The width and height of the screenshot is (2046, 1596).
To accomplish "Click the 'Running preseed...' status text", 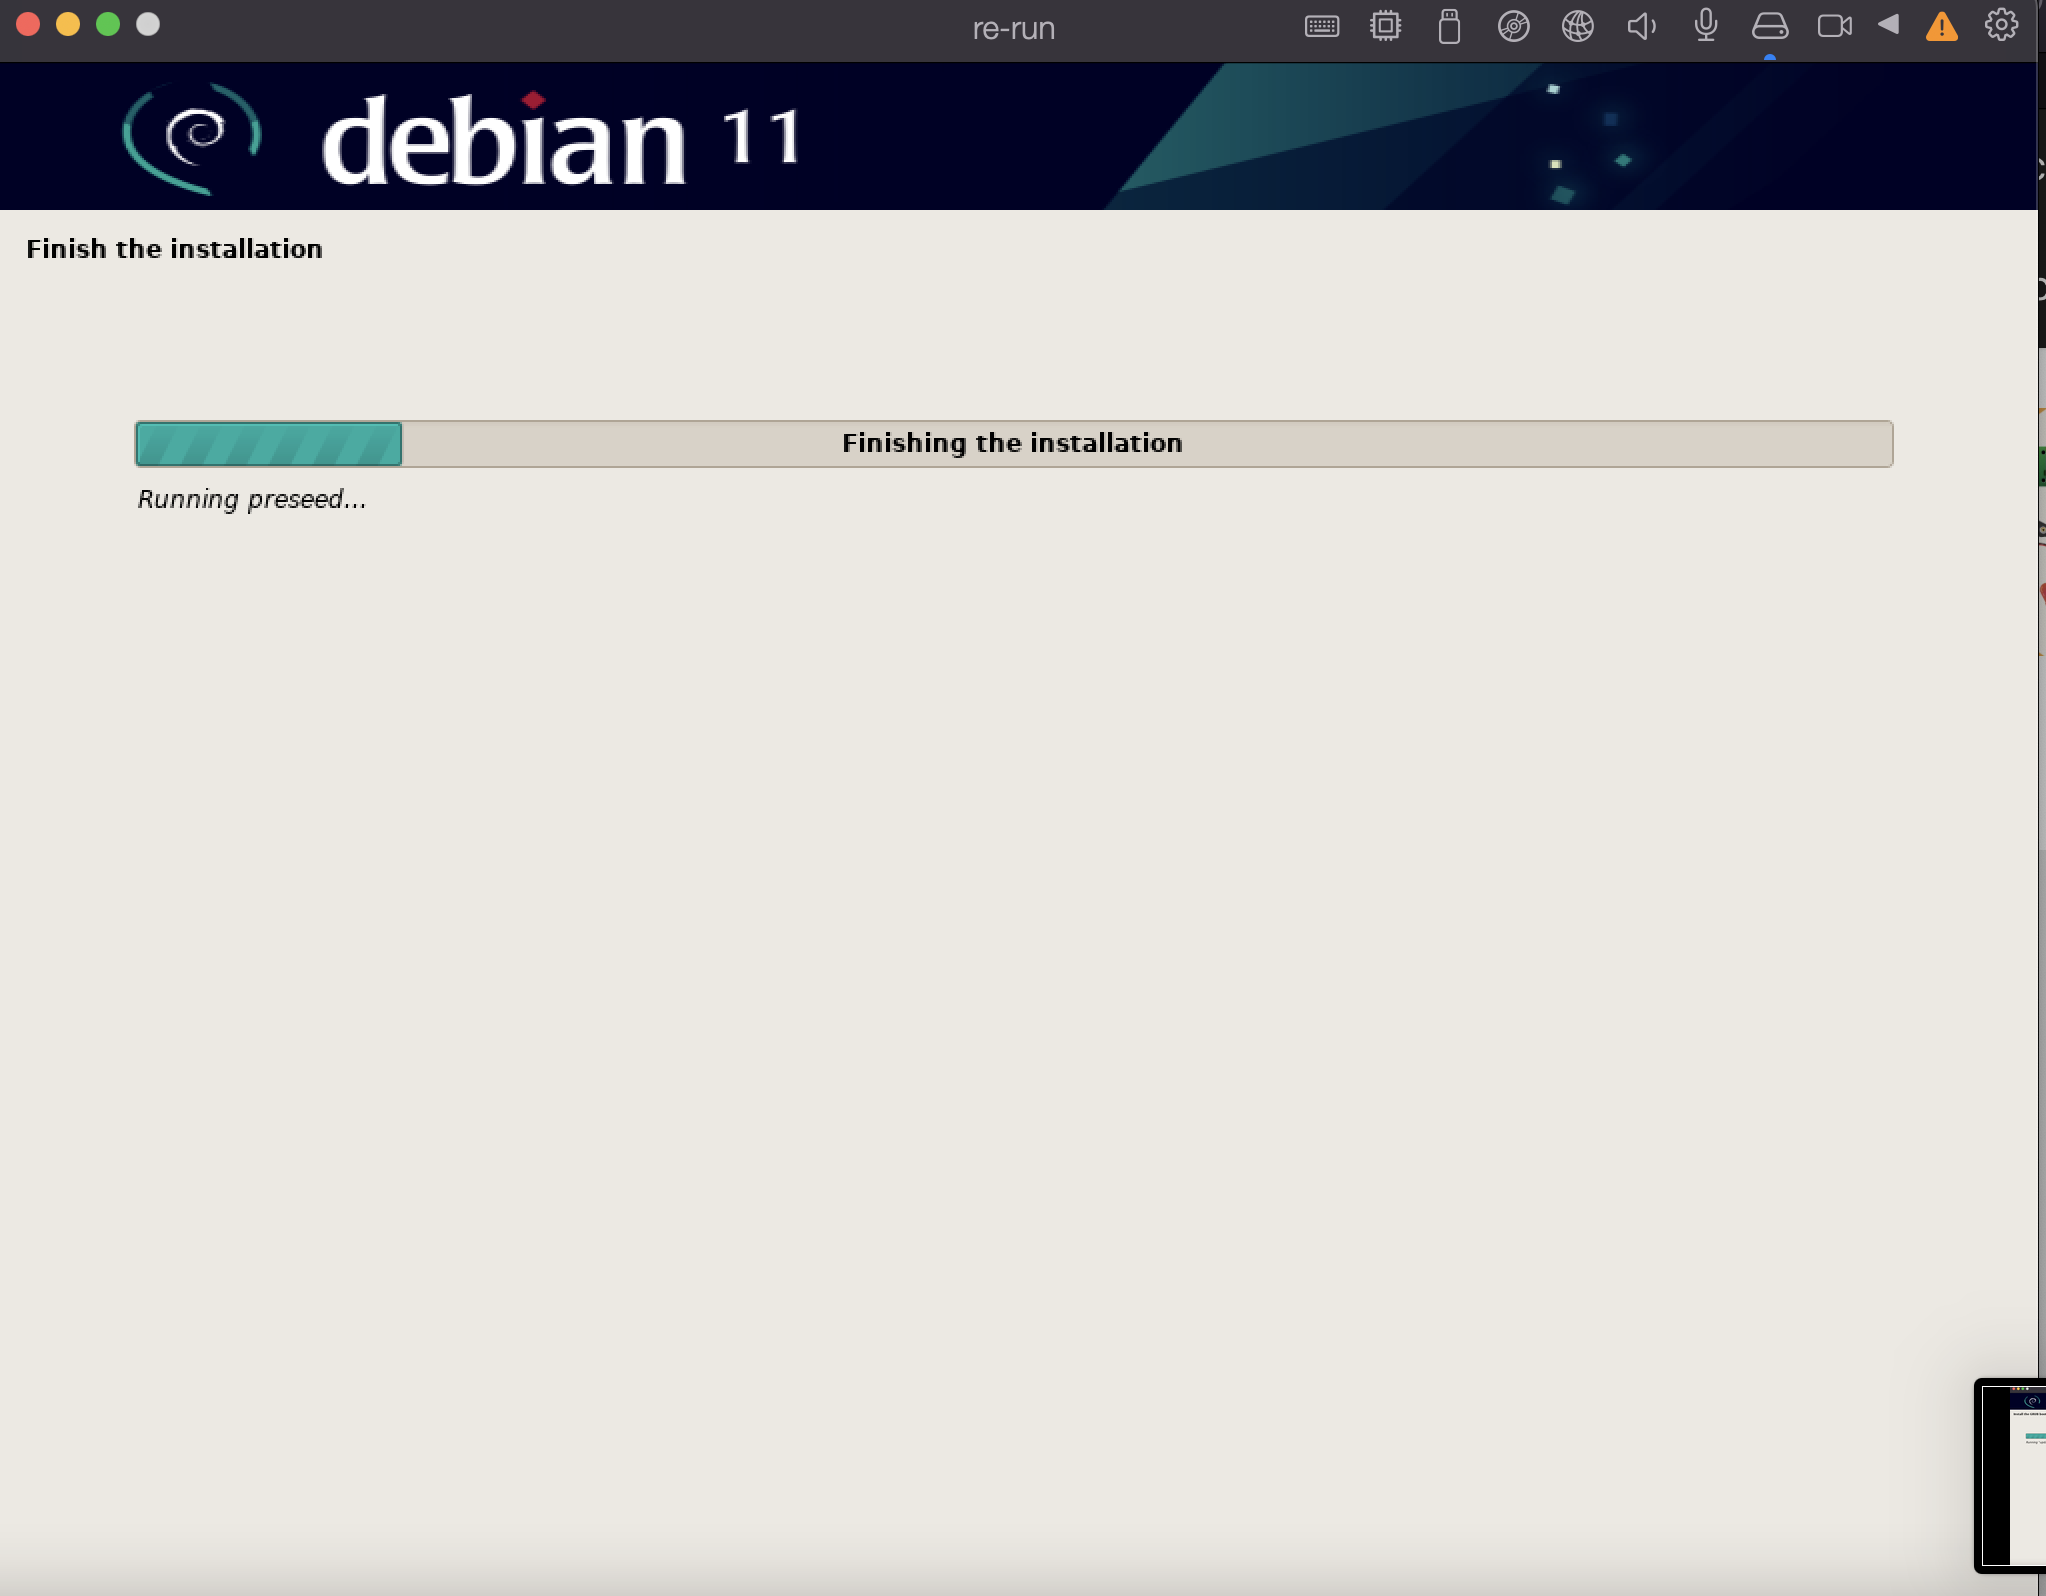I will click(x=252, y=499).
